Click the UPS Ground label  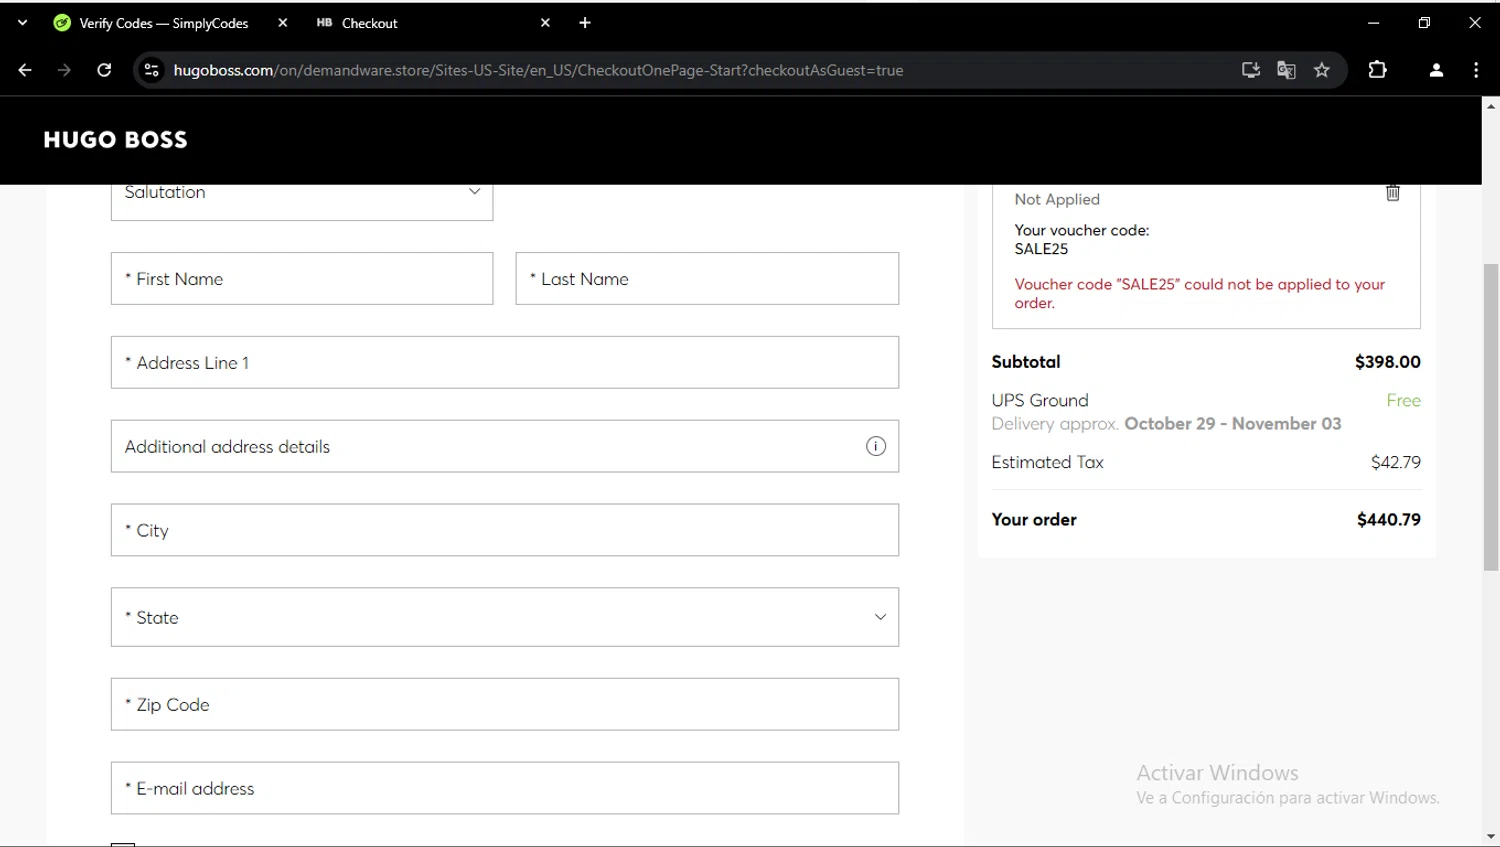click(x=1040, y=400)
